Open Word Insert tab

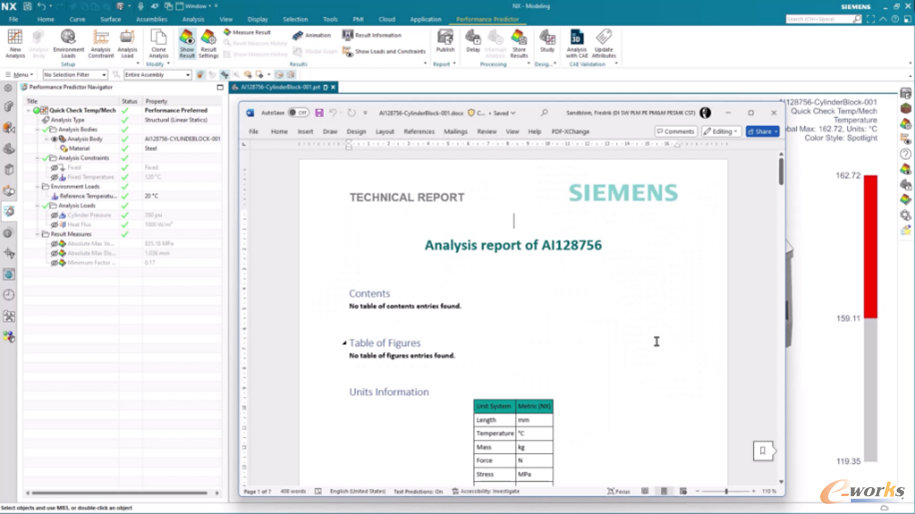click(305, 132)
